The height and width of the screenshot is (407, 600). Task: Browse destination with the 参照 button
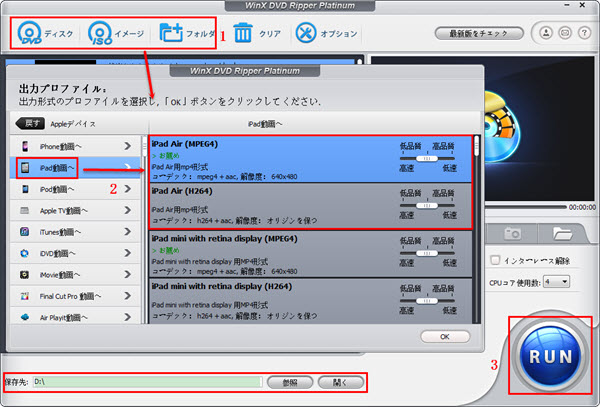click(290, 383)
